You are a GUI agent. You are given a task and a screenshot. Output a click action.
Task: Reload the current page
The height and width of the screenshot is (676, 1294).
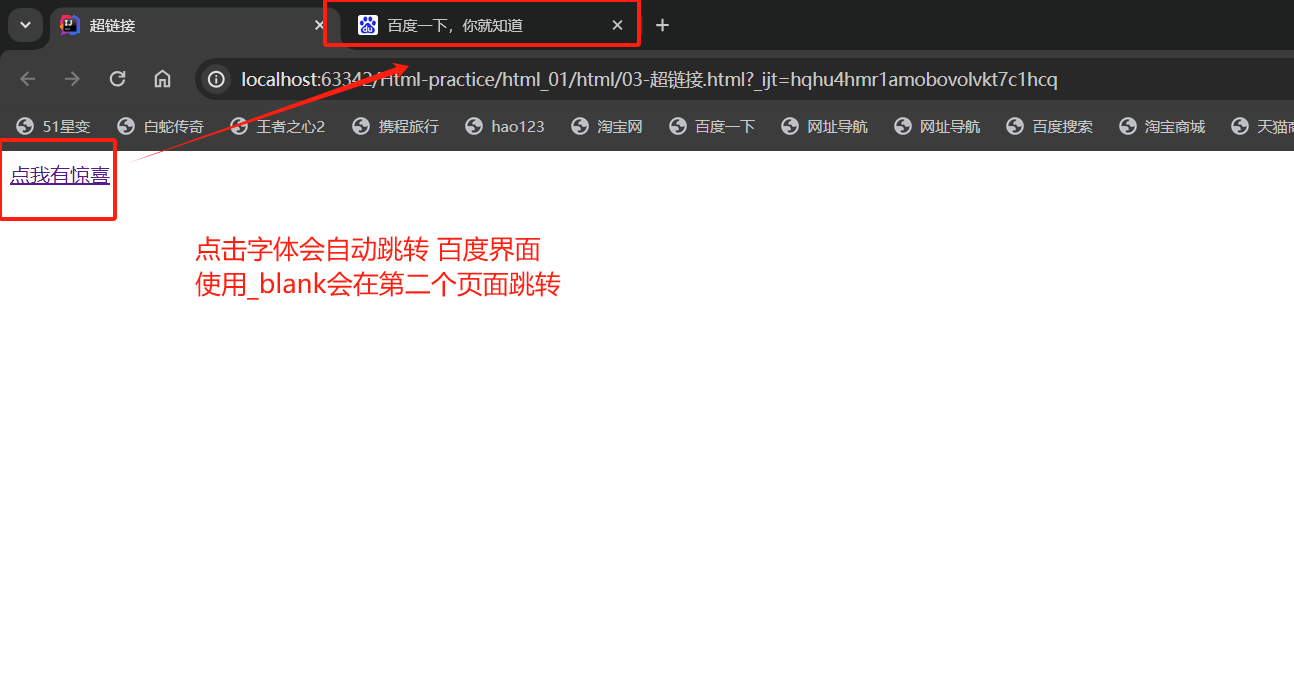coord(117,79)
